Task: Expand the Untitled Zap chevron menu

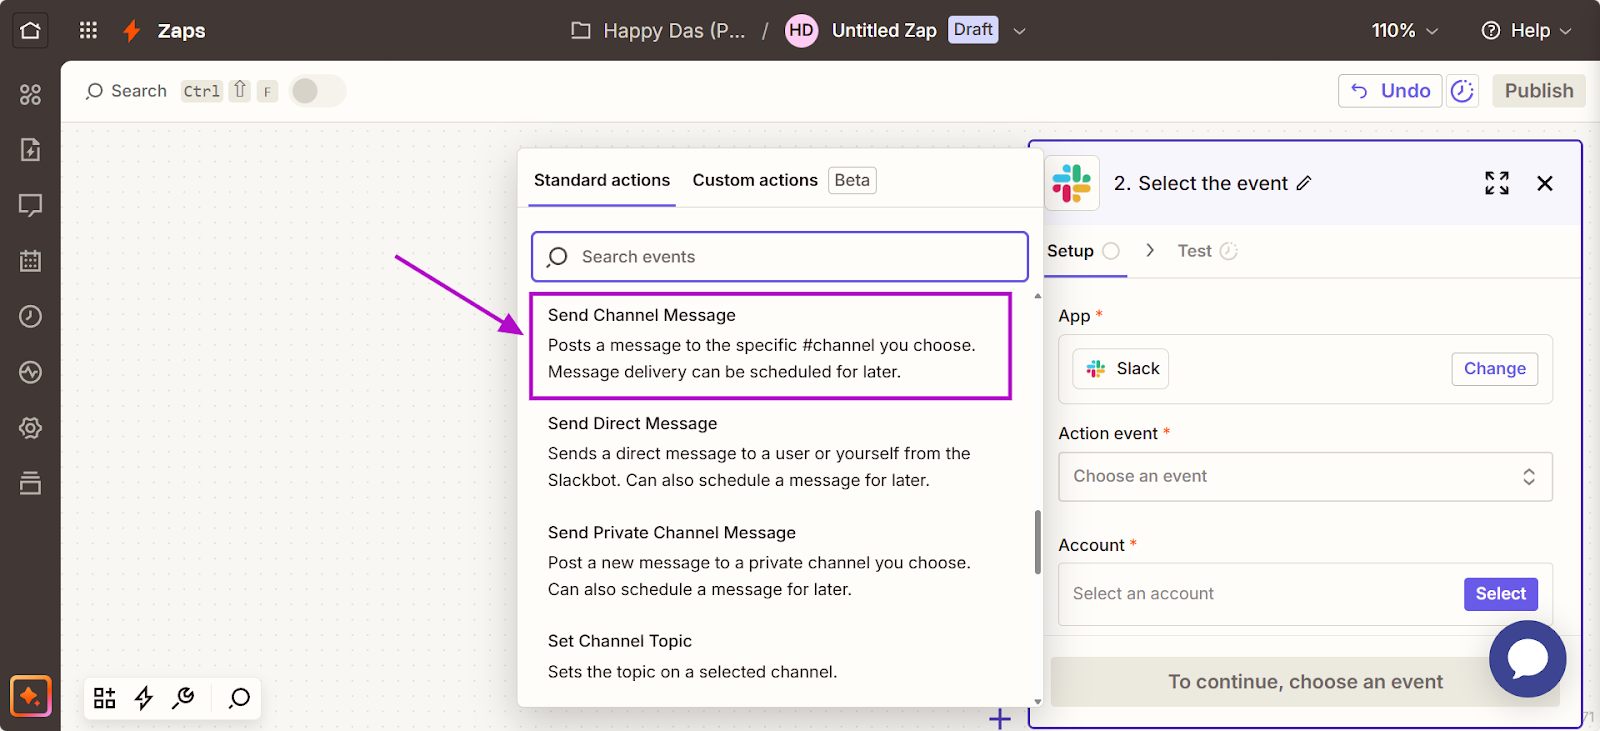Action: [1019, 31]
